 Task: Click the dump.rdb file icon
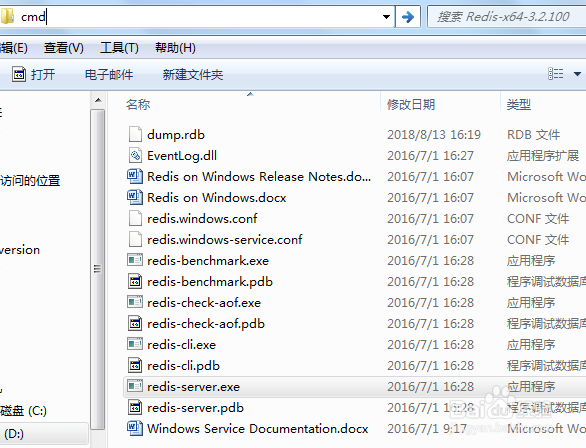pyautogui.click(x=135, y=134)
